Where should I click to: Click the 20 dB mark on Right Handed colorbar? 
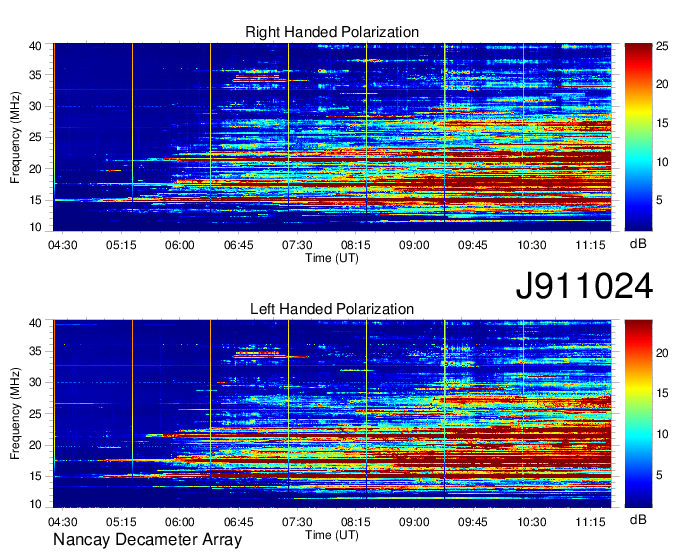point(662,84)
